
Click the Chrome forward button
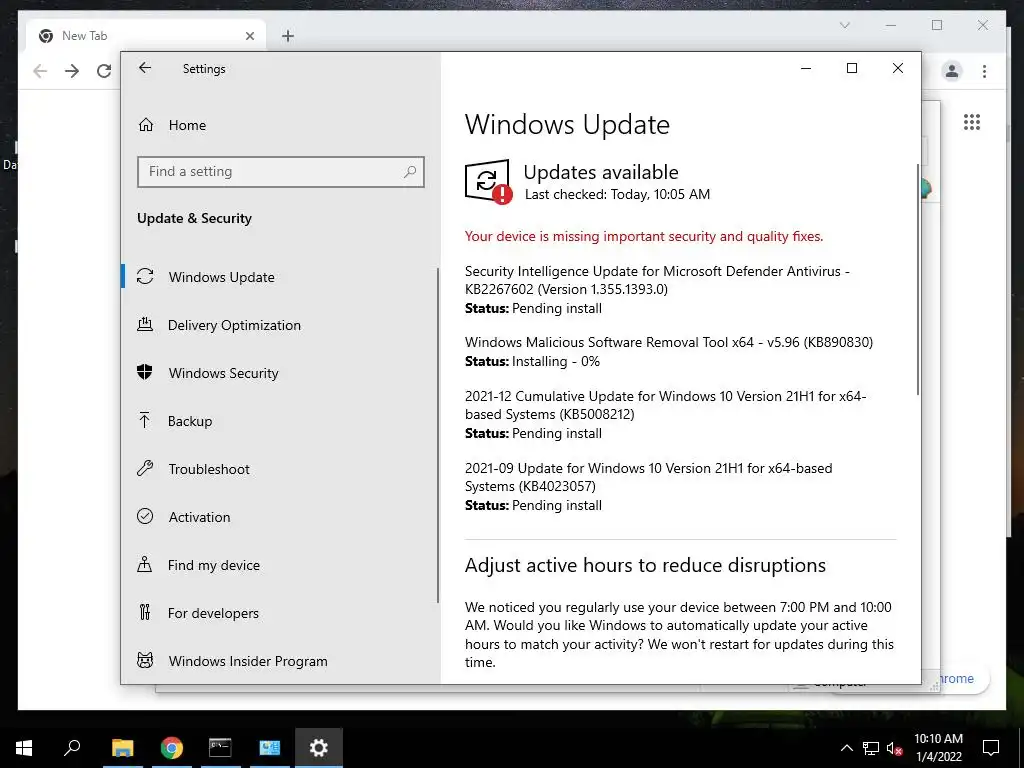[x=72, y=71]
